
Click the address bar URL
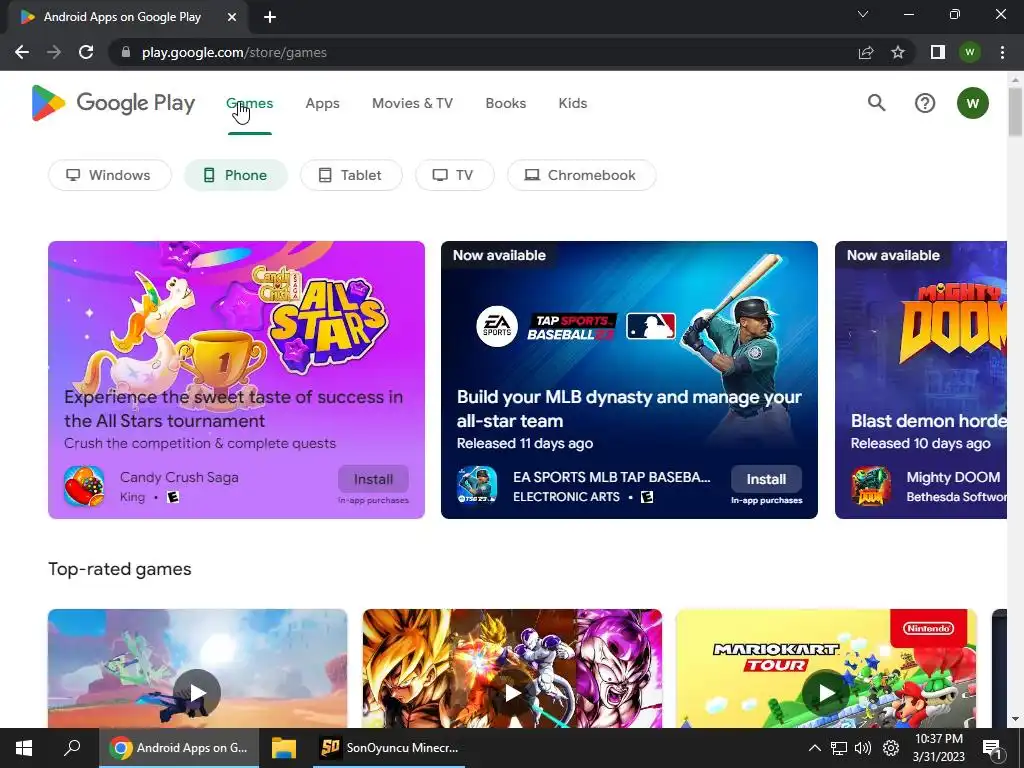coord(234,52)
